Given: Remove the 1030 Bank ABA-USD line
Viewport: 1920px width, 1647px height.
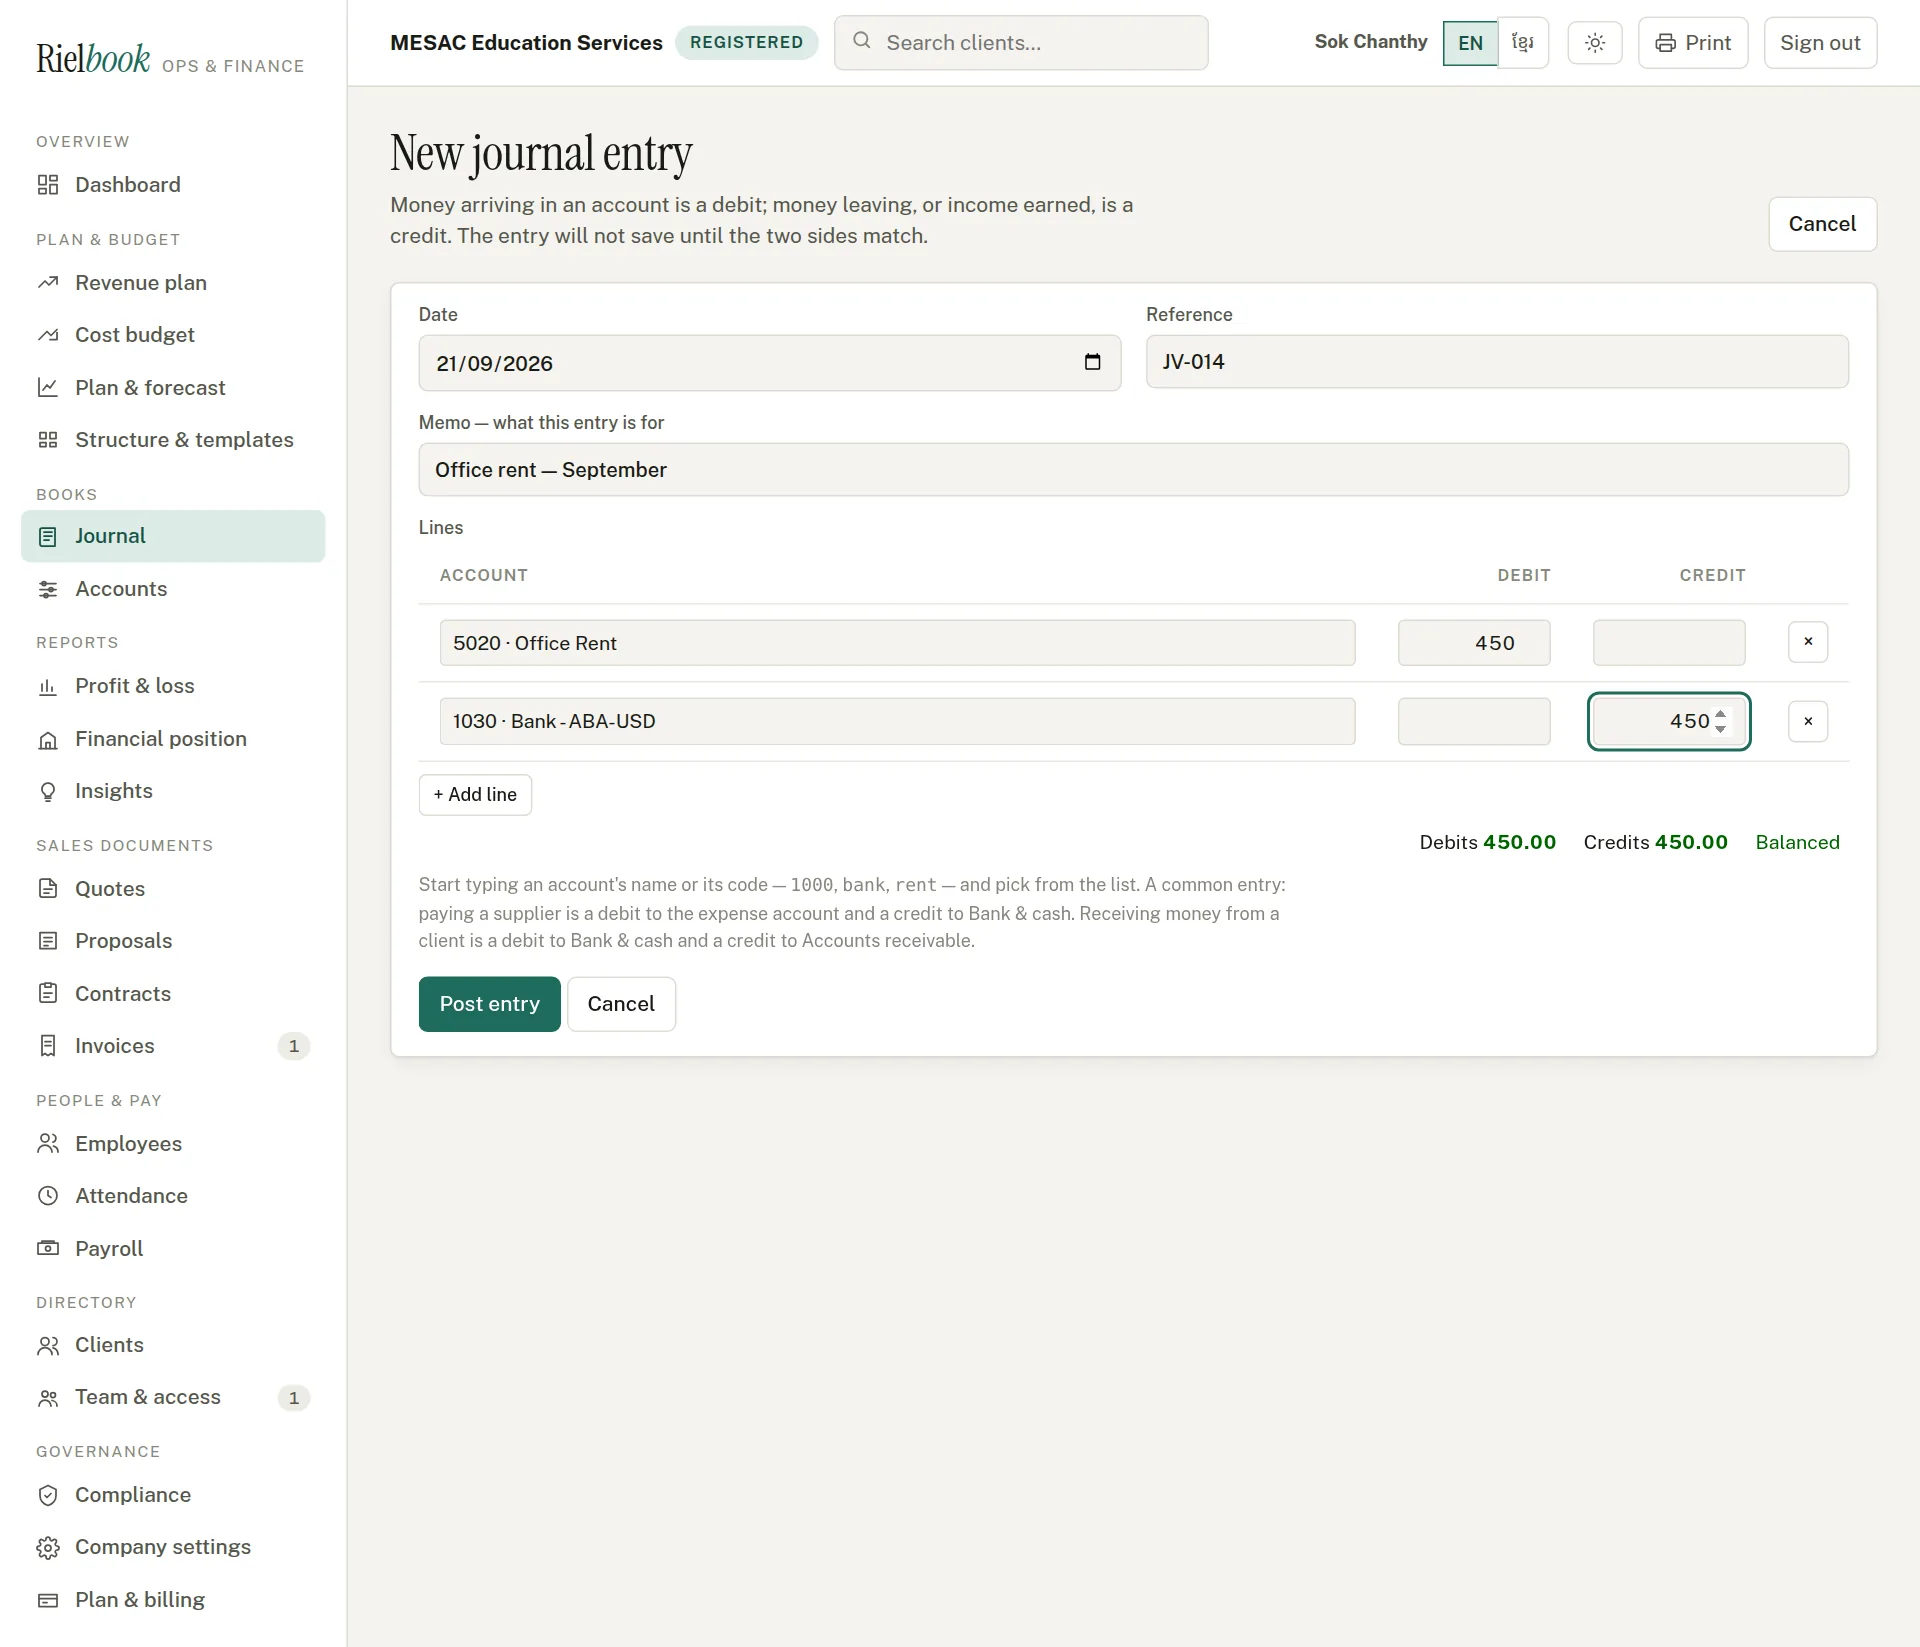Looking at the screenshot, I should (1808, 721).
